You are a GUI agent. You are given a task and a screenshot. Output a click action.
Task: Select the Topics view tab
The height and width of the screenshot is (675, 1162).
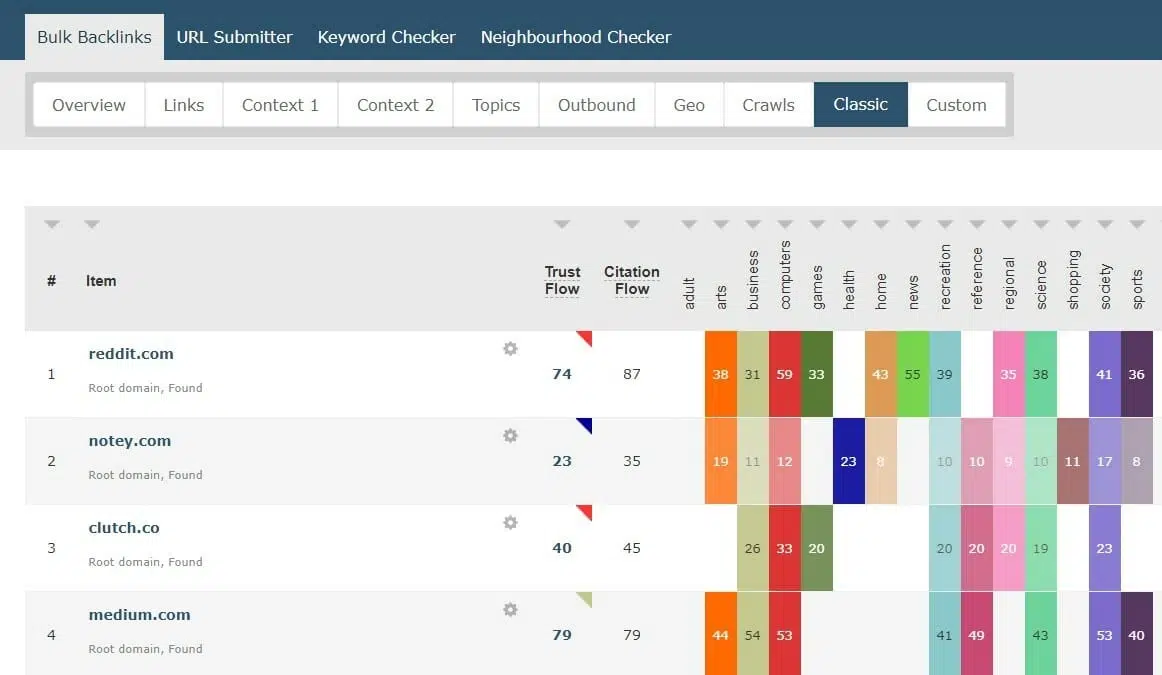[496, 104]
